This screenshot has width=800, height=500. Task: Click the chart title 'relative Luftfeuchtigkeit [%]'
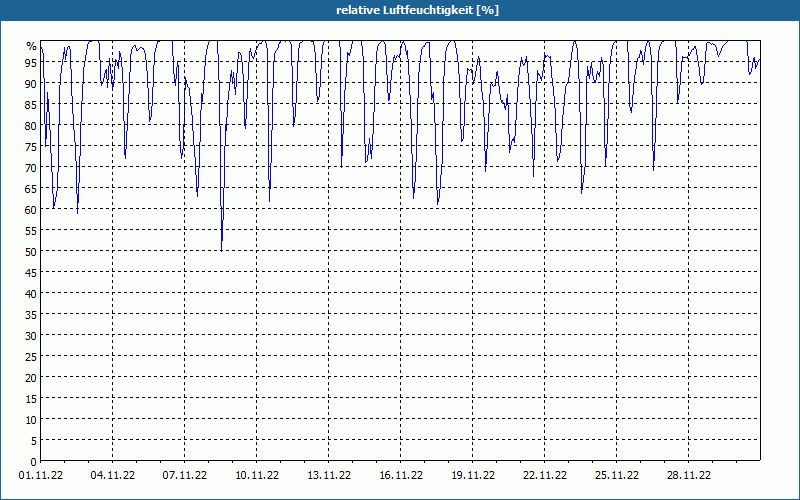[417, 10]
